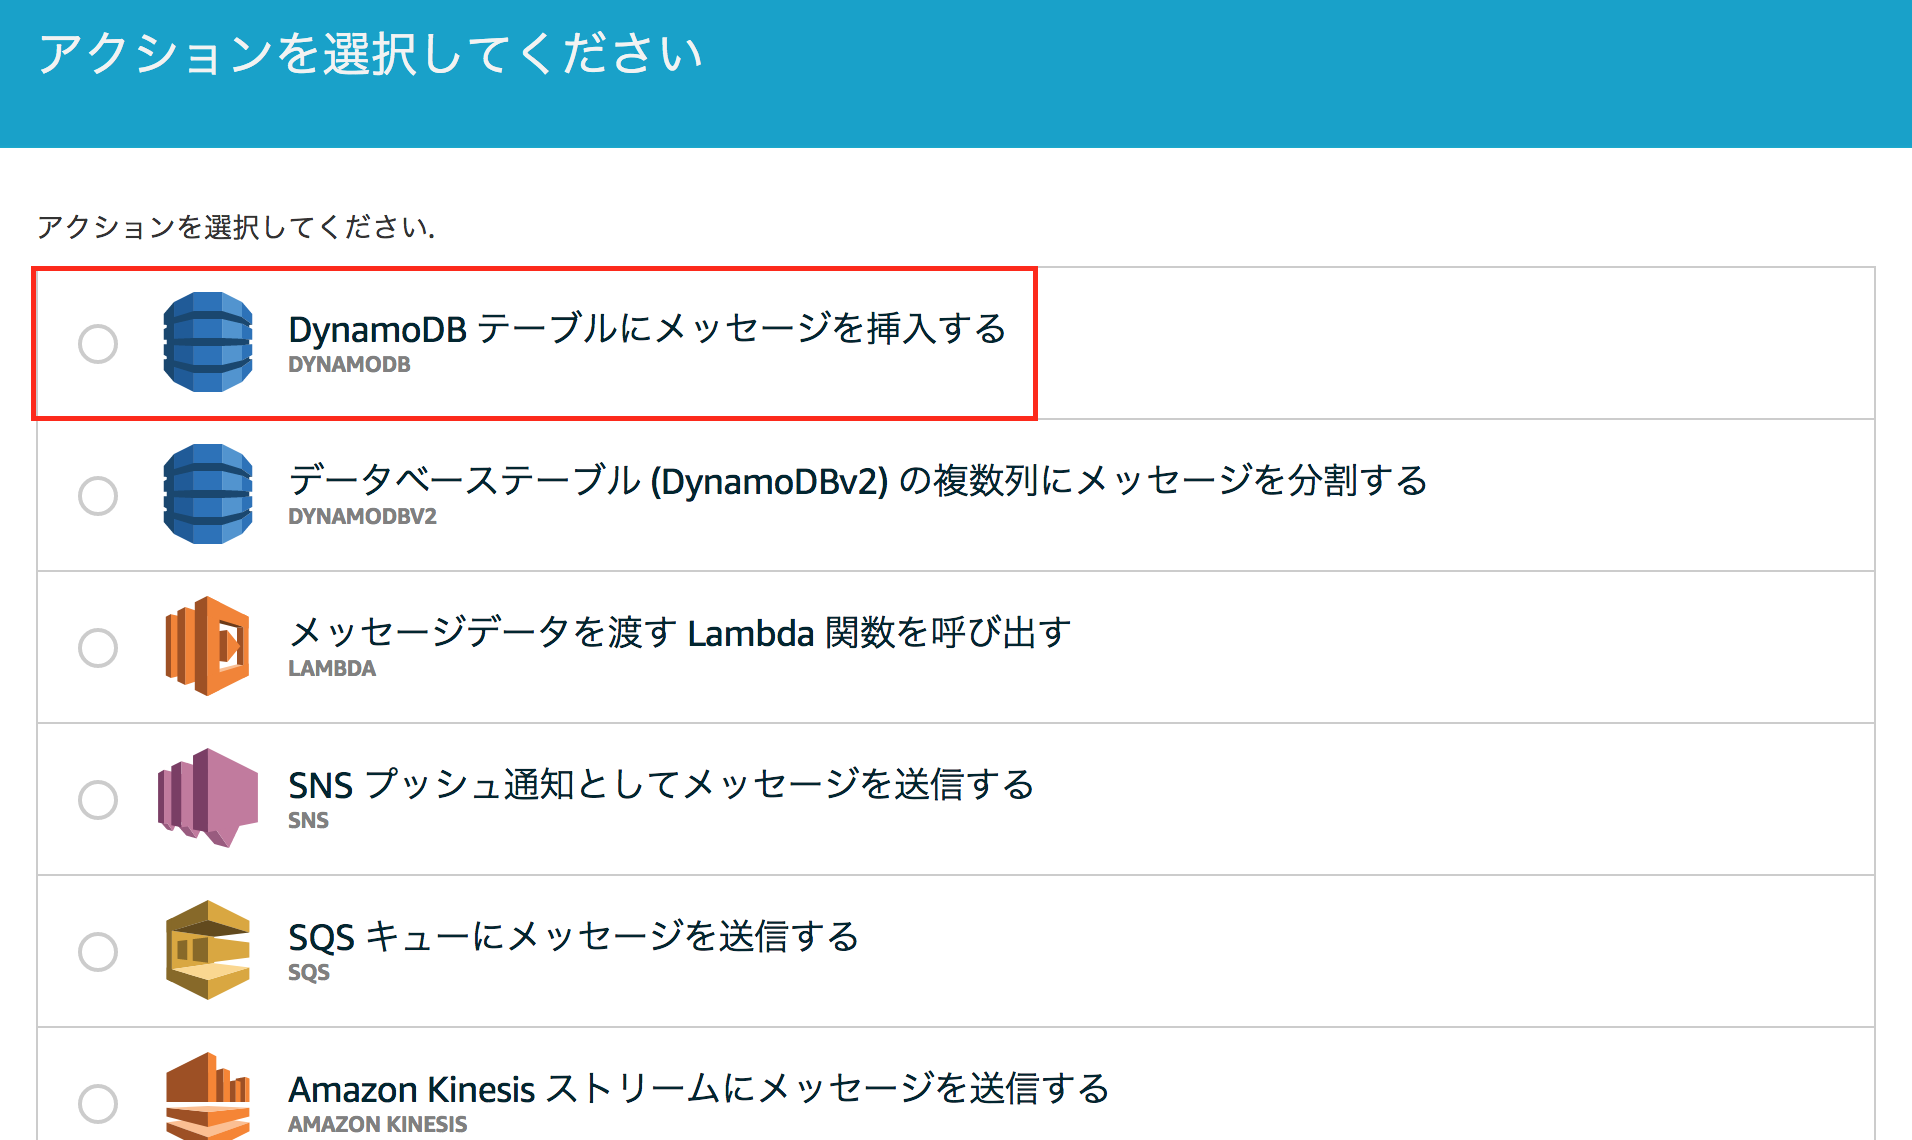Click 'SQS キューにメッセージを送信する' title

point(574,936)
